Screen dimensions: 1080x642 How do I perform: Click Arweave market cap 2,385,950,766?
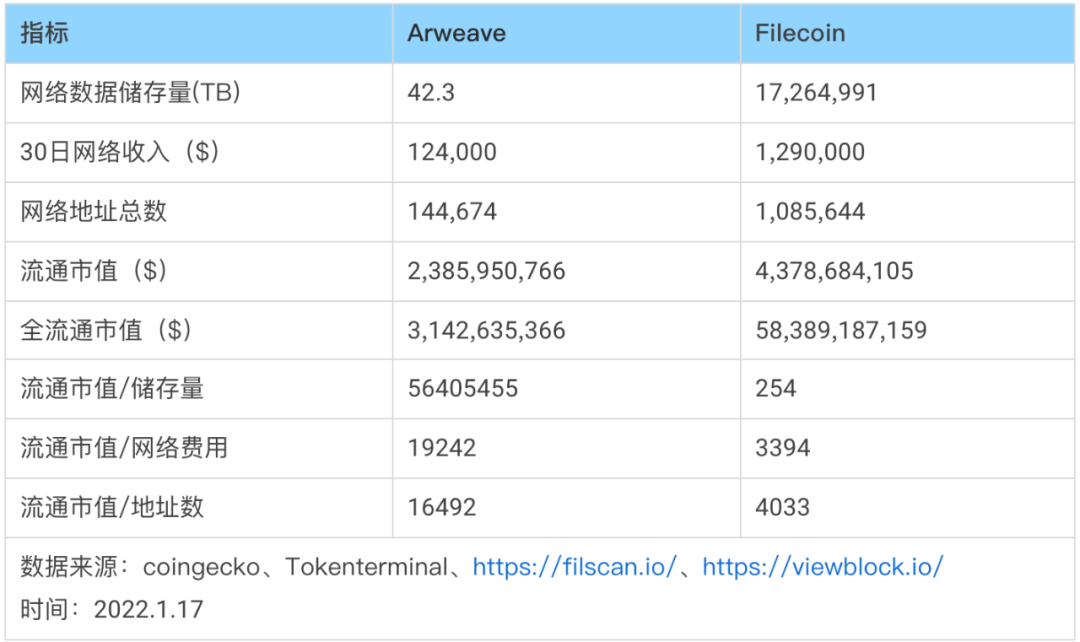point(486,271)
